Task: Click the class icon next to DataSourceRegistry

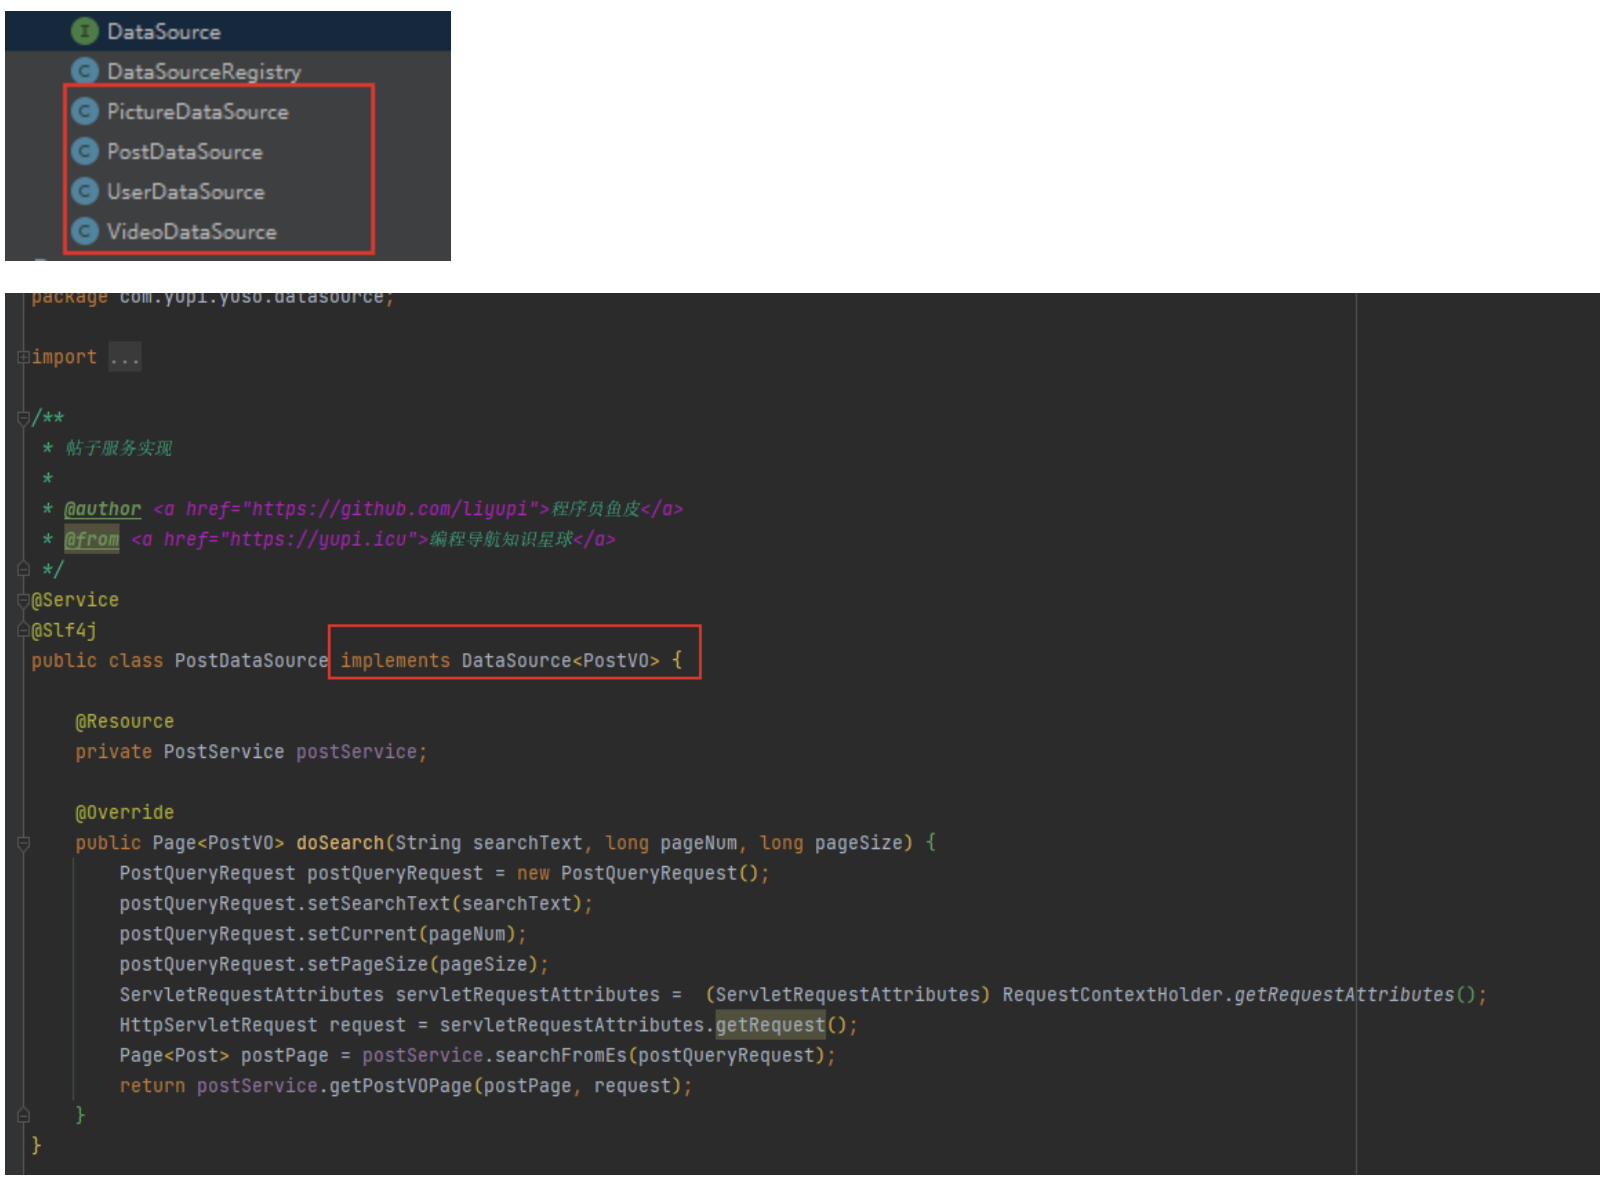Action: 84,71
